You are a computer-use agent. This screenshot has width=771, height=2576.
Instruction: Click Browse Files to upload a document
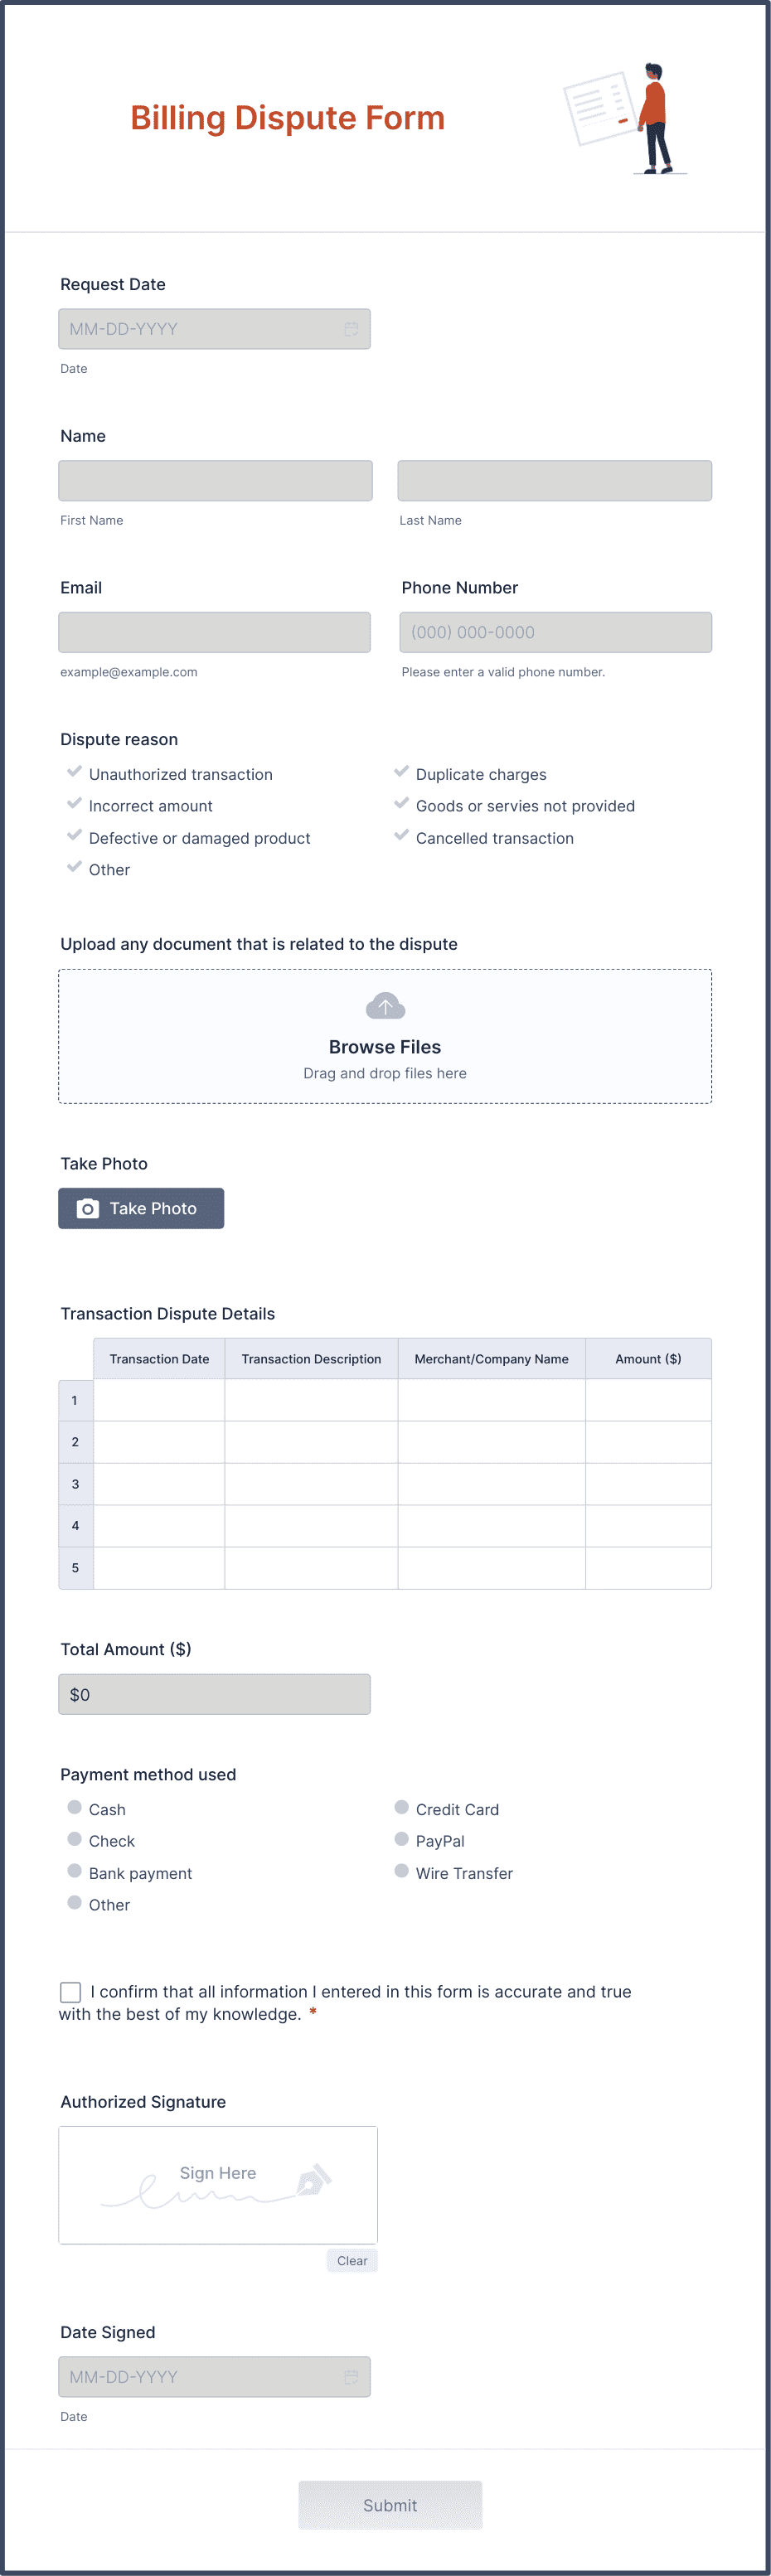[385, 1047]
